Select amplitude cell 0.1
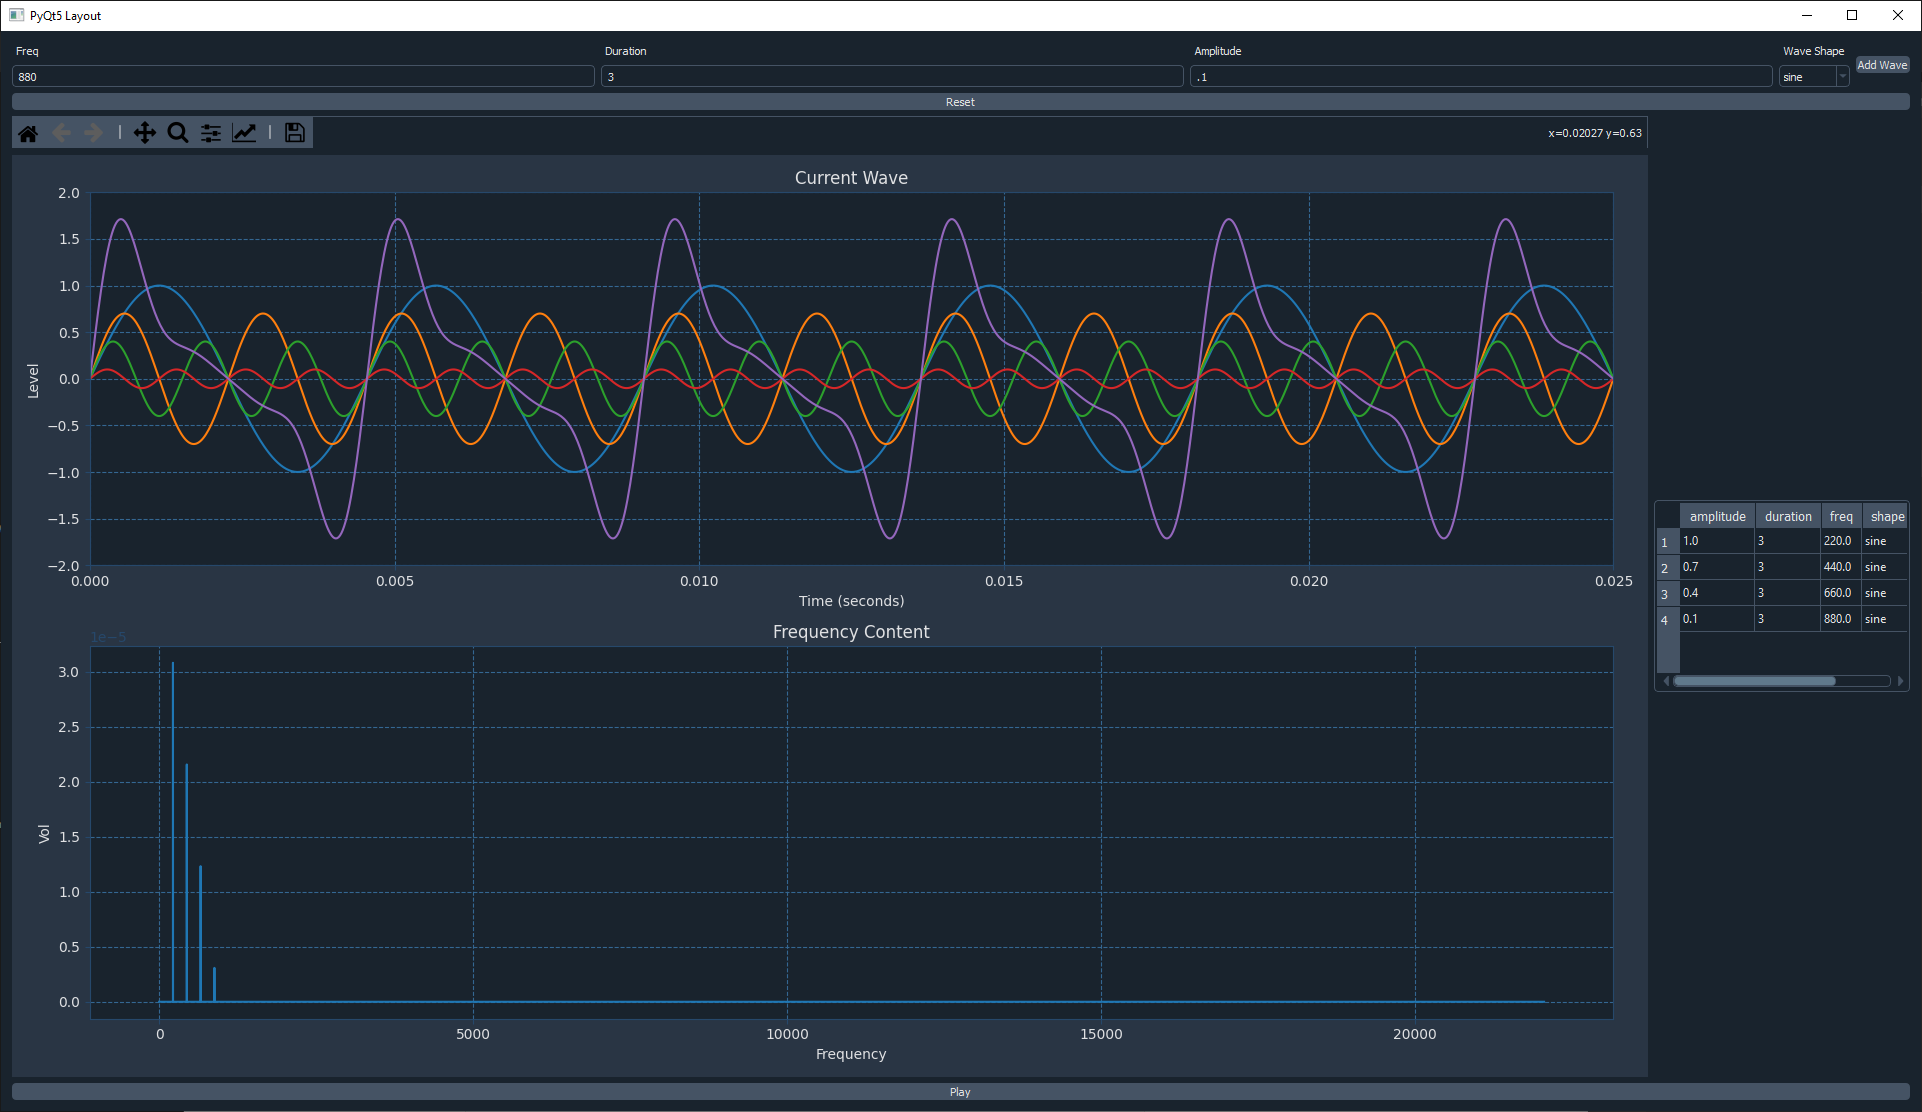1922x1112 pixels. (x=1717, y=619)
